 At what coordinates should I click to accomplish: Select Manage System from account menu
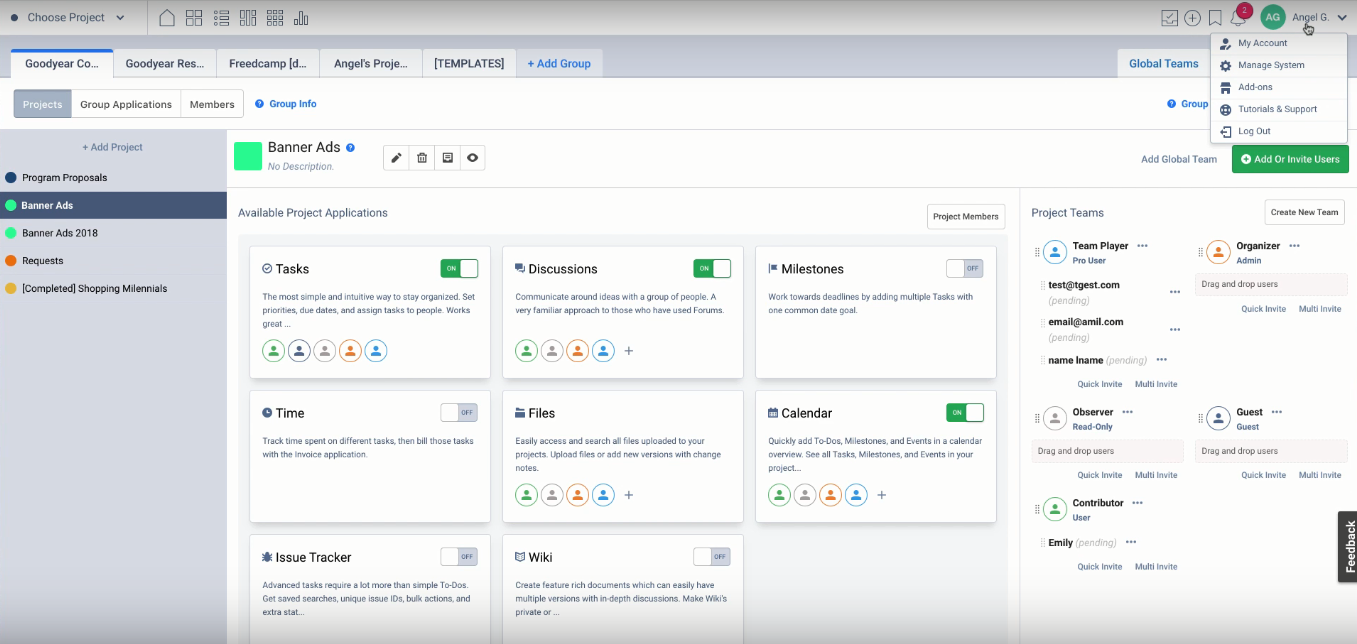pyautogui.click(x=1270, y=65)
